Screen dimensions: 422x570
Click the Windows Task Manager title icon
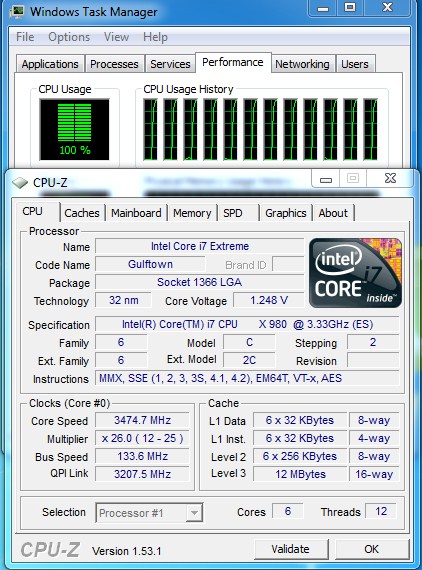(x=16, y=11)
